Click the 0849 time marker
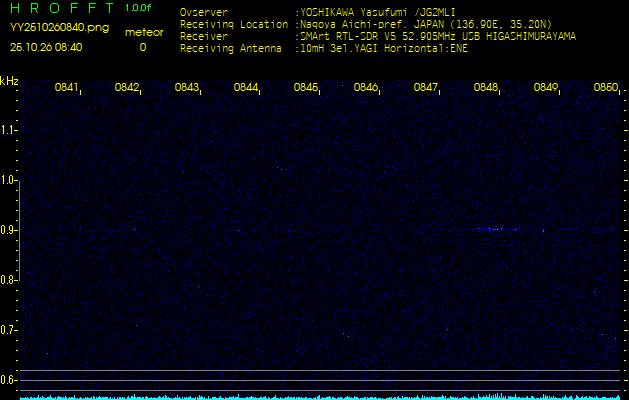The height and width of the screenshot is (400, 629). tap(546, 87)
